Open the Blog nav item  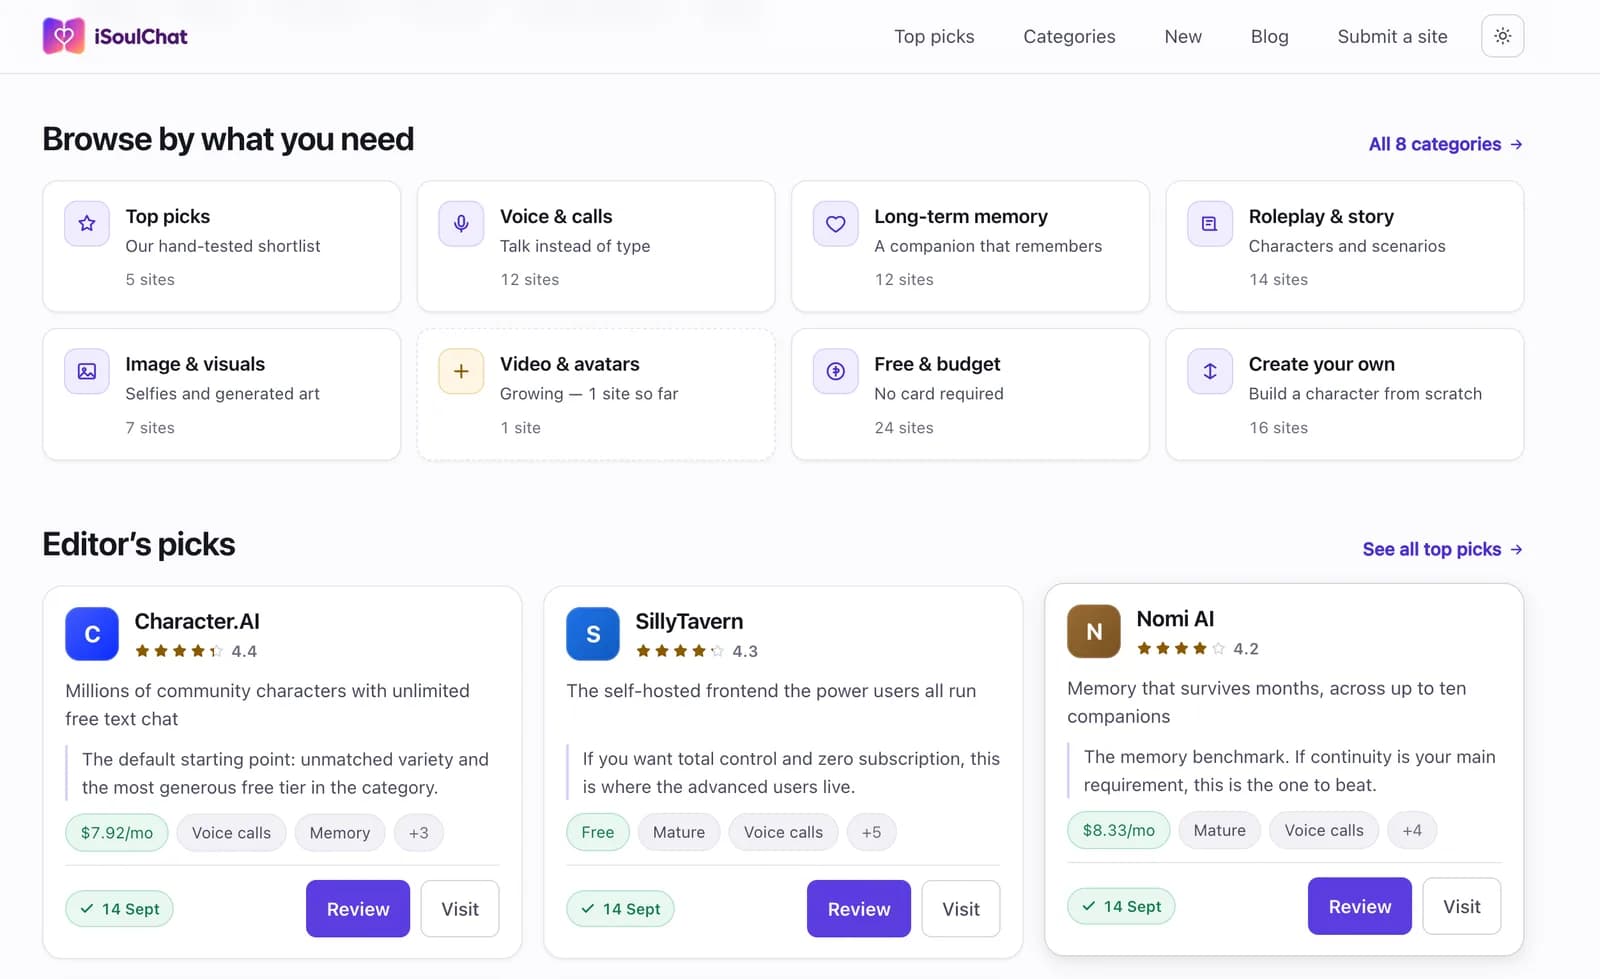click(1269, 36)
